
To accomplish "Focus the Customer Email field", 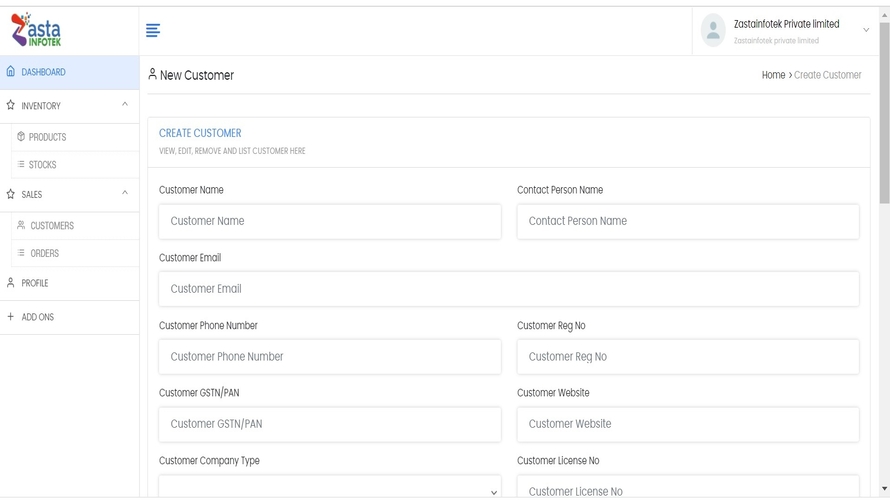I will [x=508, y=289].
